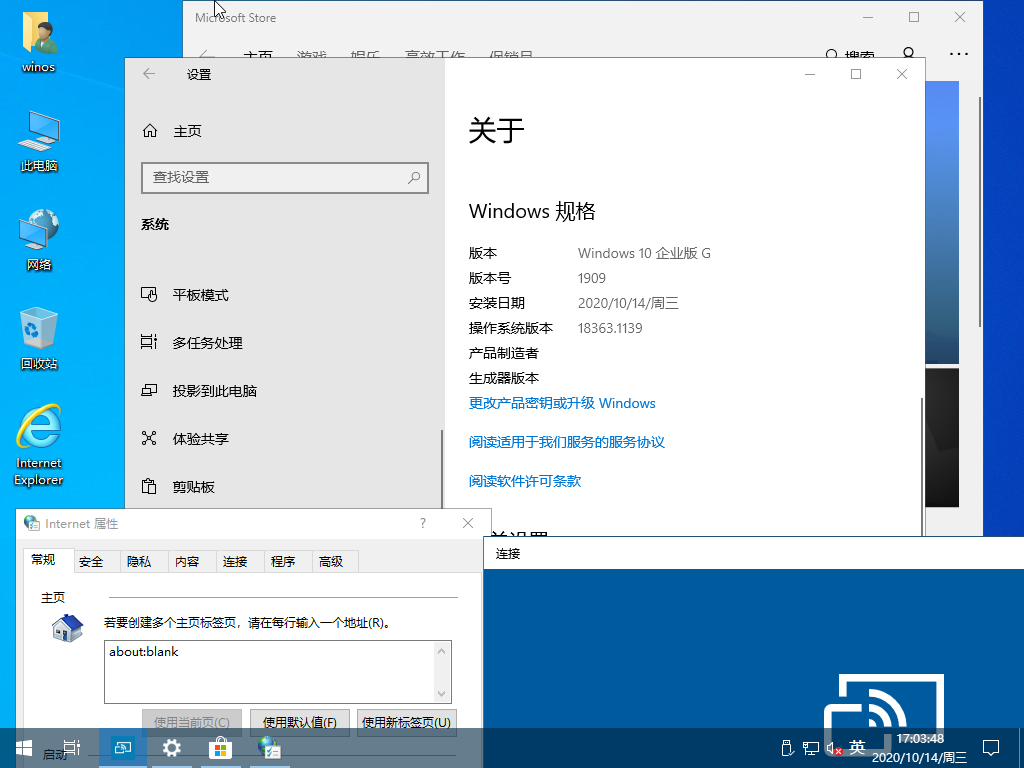Image resolution: width=1024 pixels, height=768 pixels.
Task: Open the Microsoft Store account profile icon
Action: click(908, 53)
